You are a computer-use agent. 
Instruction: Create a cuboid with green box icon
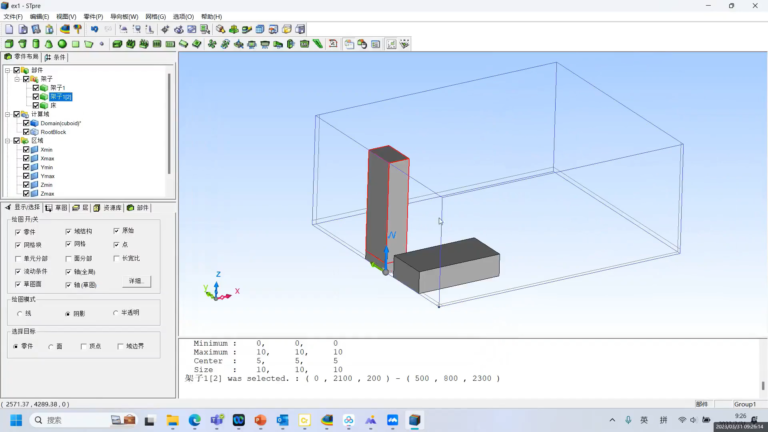[x=9, y=44]
